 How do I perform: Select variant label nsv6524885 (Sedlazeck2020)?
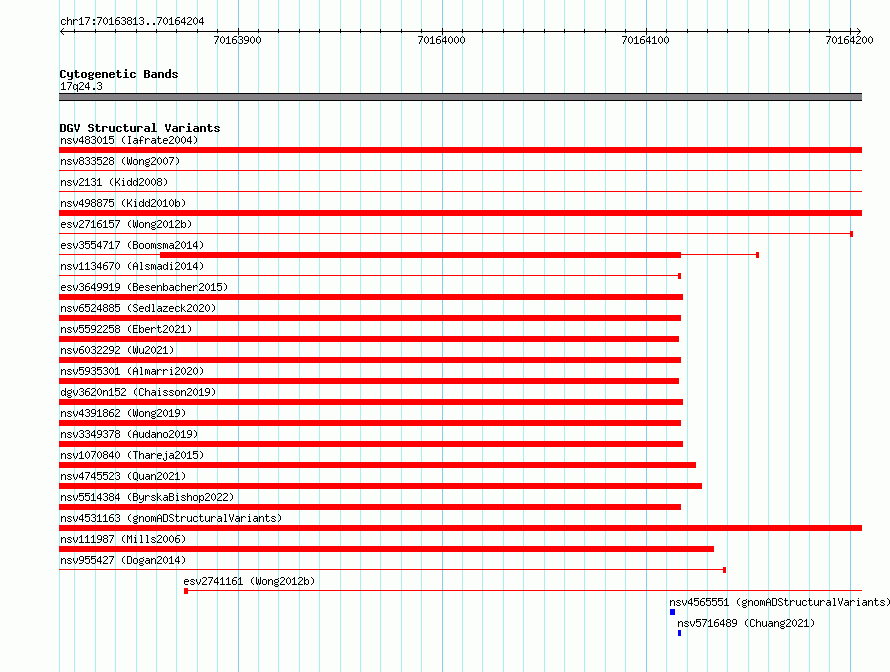pyautogui.click(x=138, y=308)
